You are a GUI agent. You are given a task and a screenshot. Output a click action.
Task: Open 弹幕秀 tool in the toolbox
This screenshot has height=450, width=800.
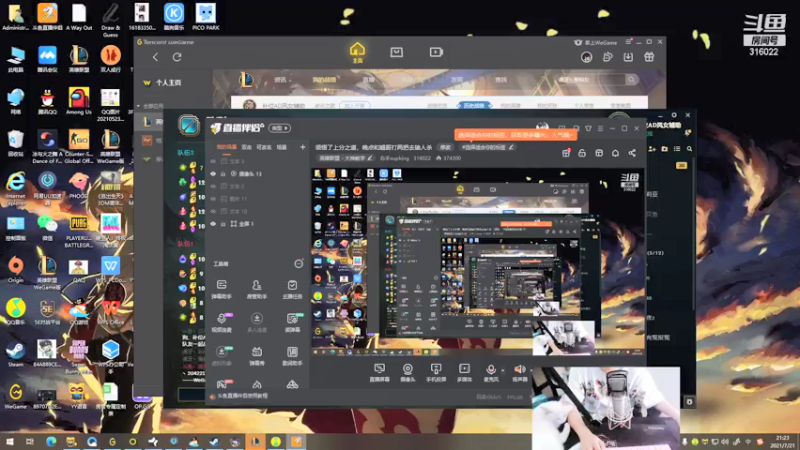click(257, 356)
